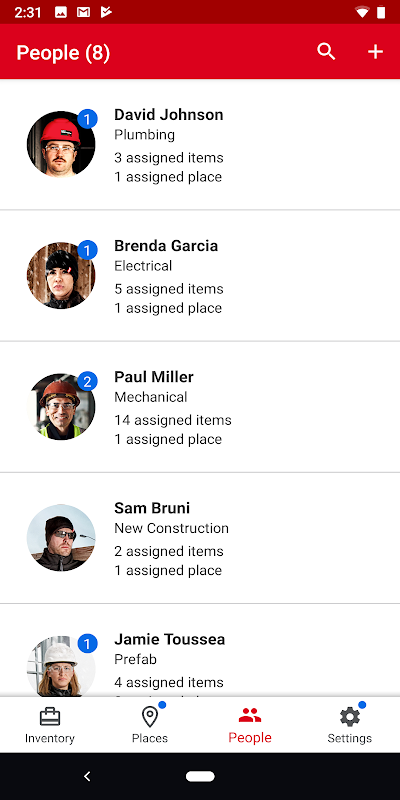Open Brenda Garcia's avatar picture

point(61,275)
